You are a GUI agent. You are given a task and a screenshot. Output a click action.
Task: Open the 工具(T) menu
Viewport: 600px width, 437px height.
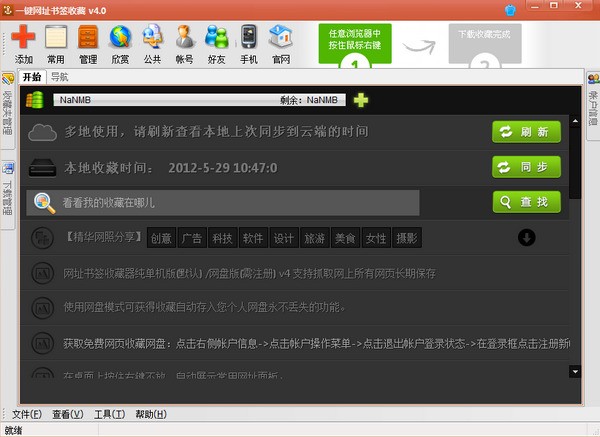coord(109,414)
